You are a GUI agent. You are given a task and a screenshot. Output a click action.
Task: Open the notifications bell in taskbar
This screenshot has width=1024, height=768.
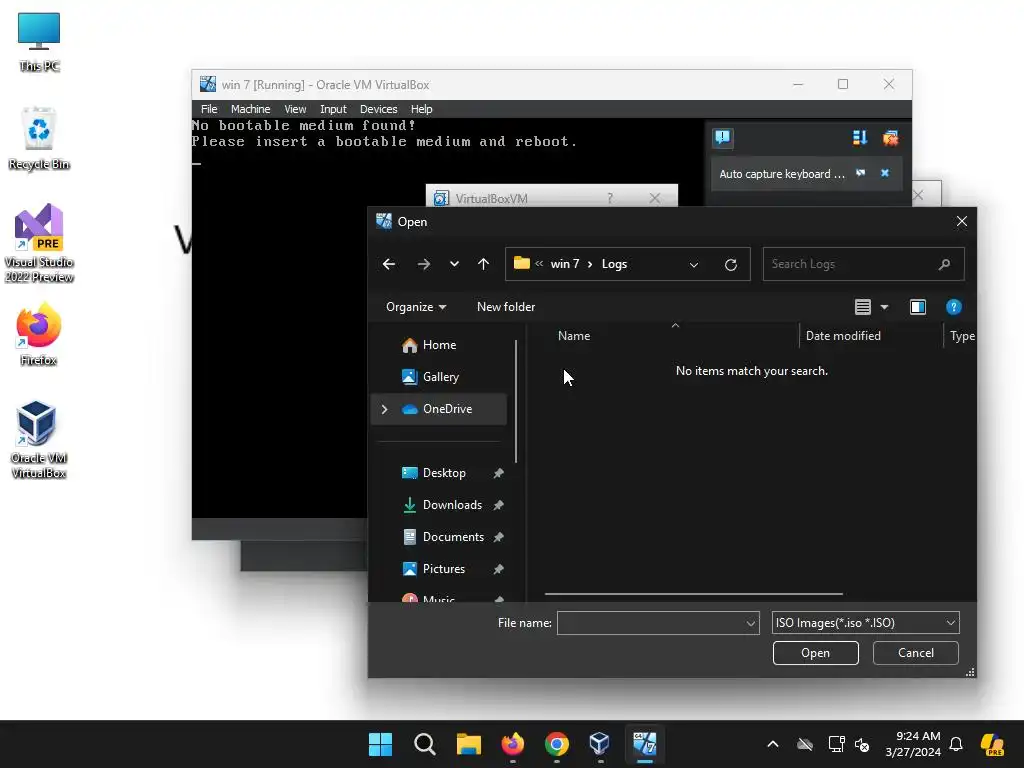coord(956,744)
